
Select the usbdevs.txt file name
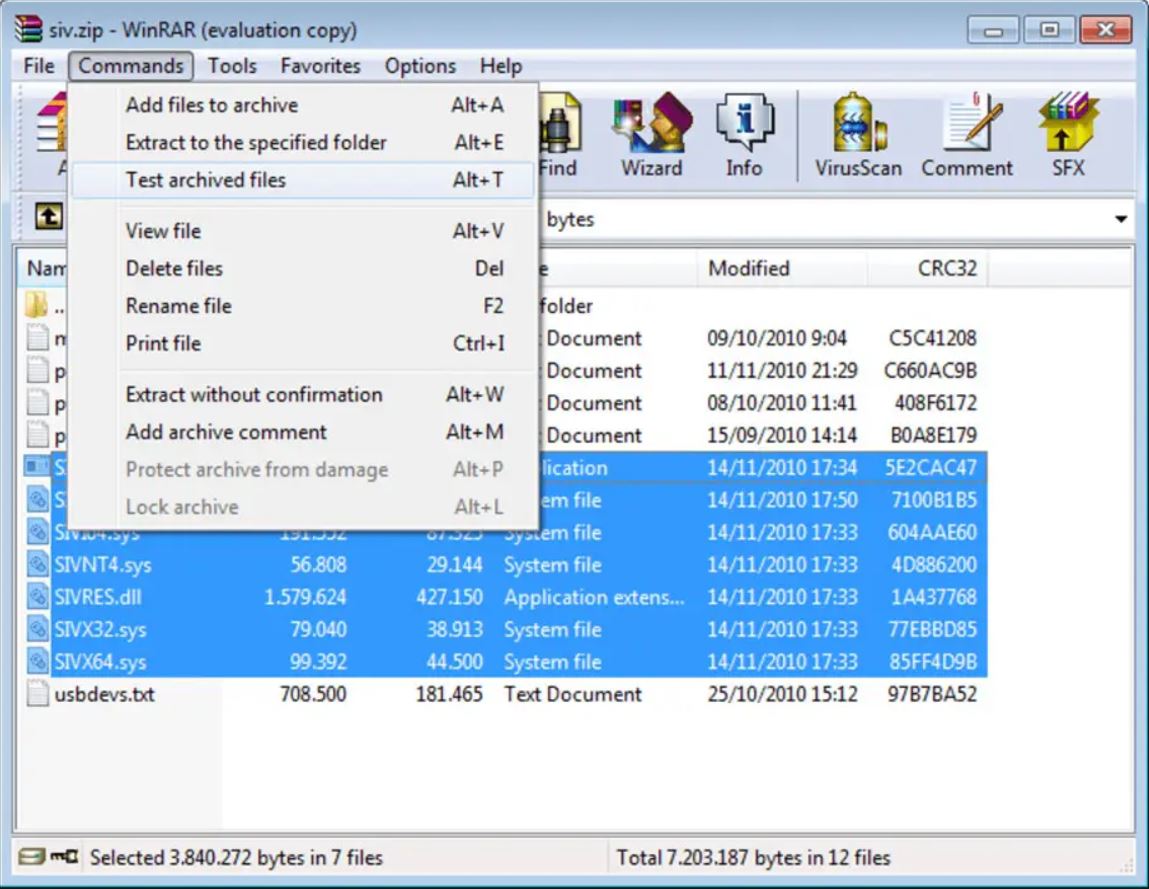[x=105, y=694]
